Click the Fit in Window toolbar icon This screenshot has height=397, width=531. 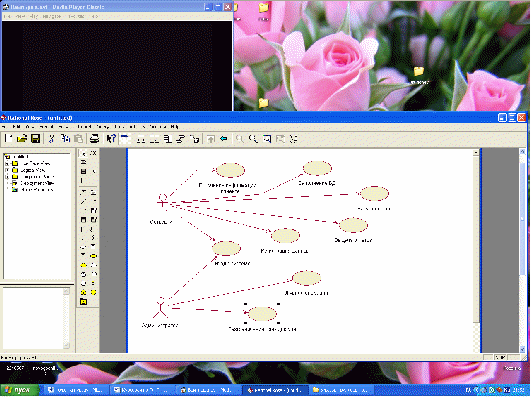tap(267, 139)
